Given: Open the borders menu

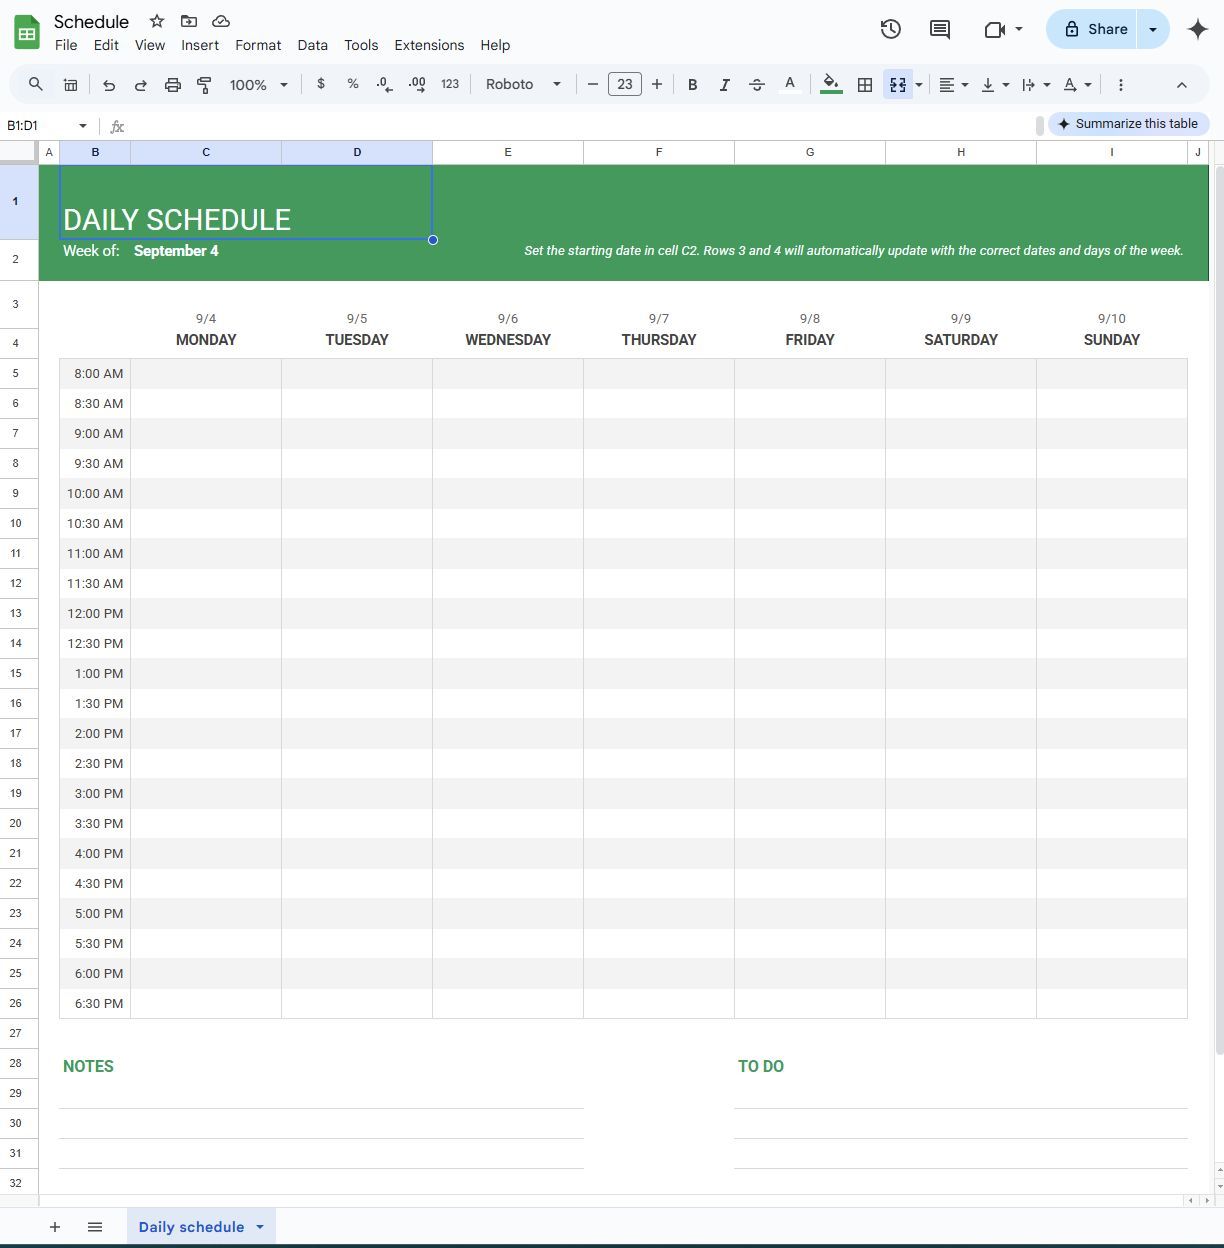Looking at the screenshot, I should (864, 84).
